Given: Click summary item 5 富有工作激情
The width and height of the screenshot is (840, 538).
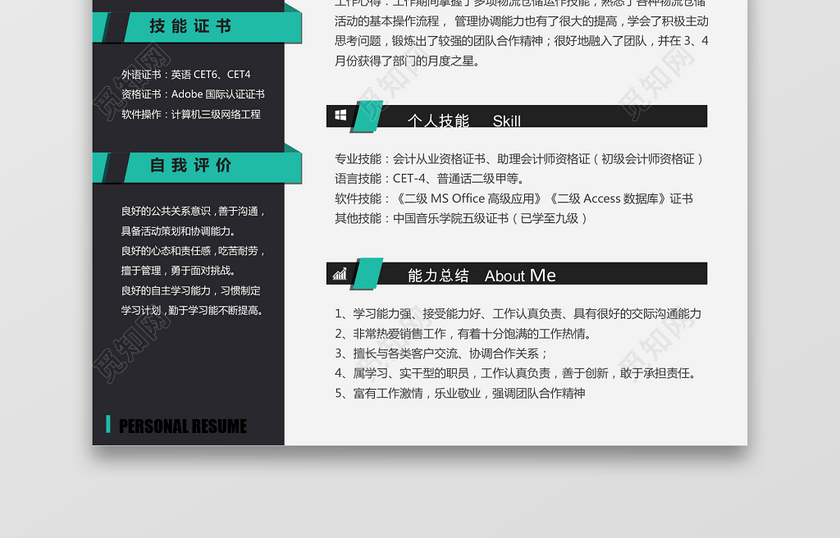Looking at the screenshot, I should tap(460, 393).
